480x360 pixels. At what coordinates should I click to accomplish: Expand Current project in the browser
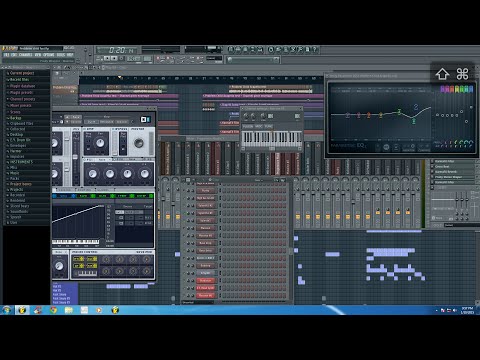(22, 73)
